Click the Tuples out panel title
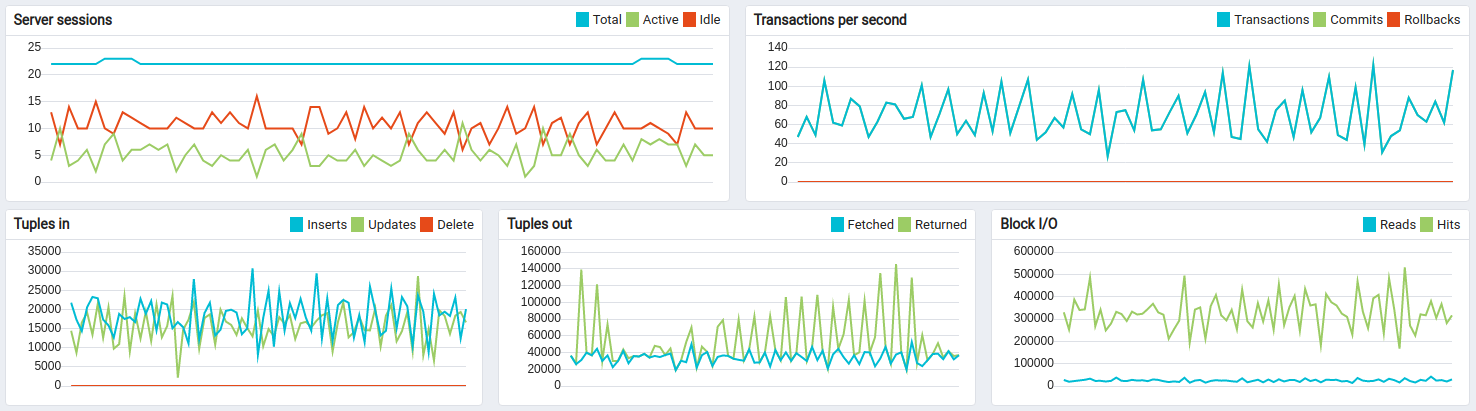1476x411 pixels. 540,224
